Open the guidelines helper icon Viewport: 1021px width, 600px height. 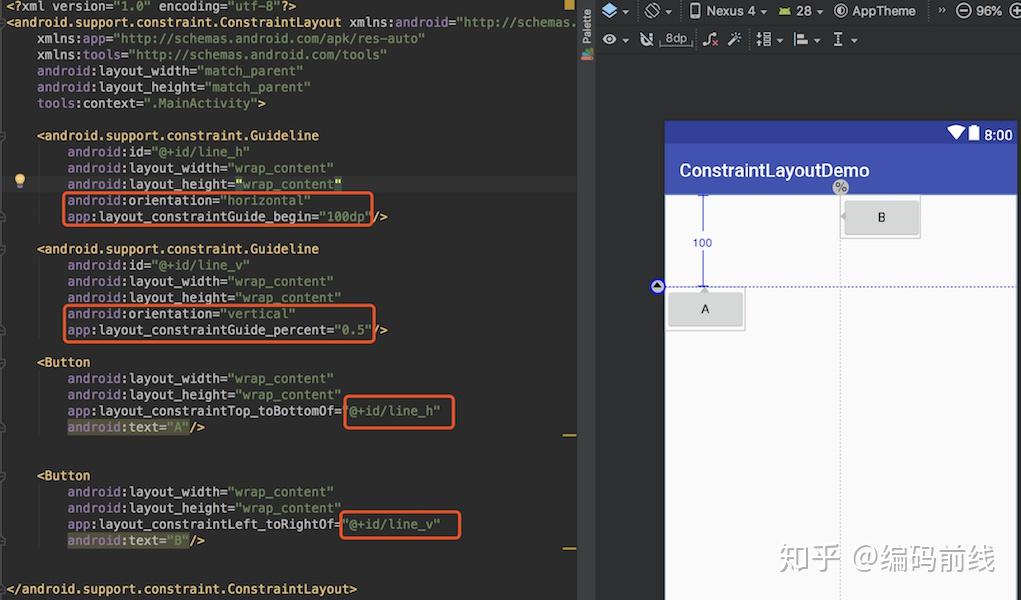point(839,39)
